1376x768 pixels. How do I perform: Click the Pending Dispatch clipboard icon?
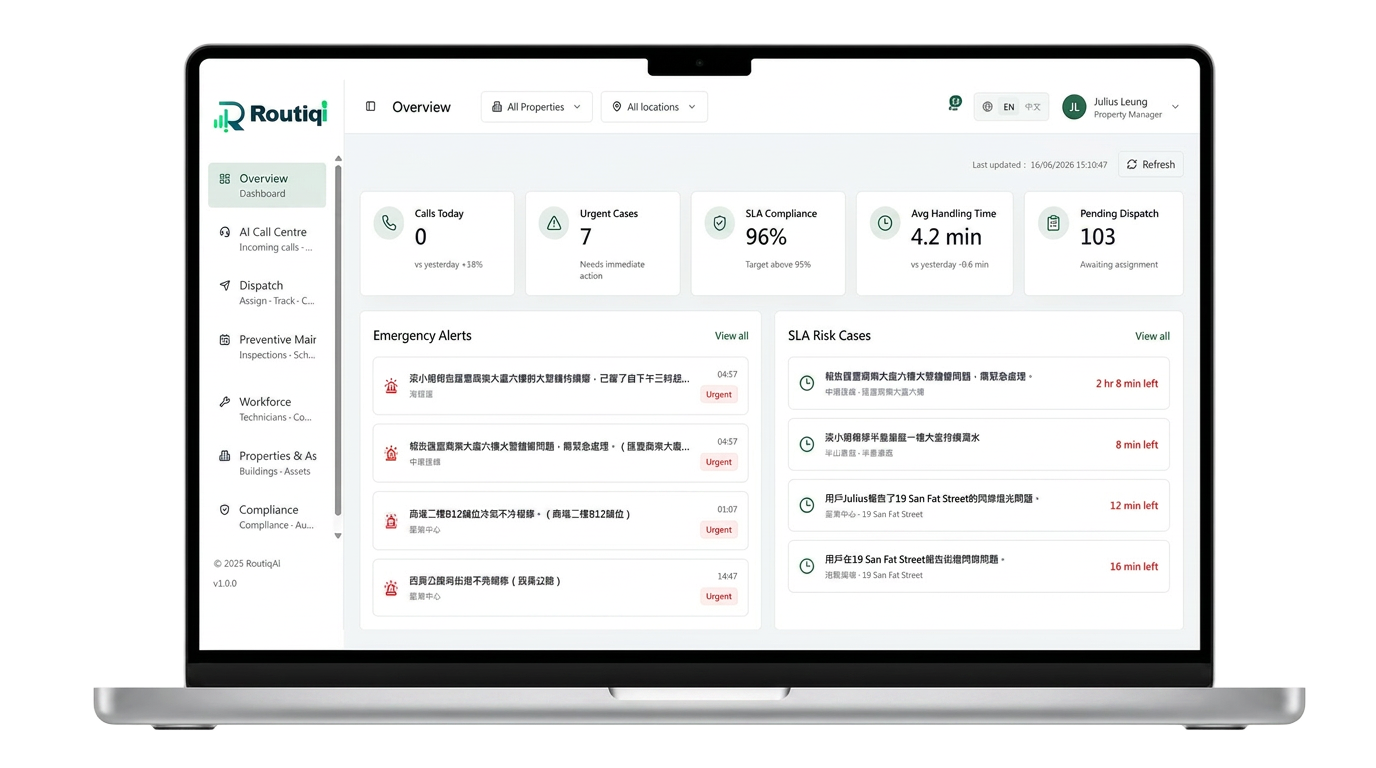[x=1053, y=223]
